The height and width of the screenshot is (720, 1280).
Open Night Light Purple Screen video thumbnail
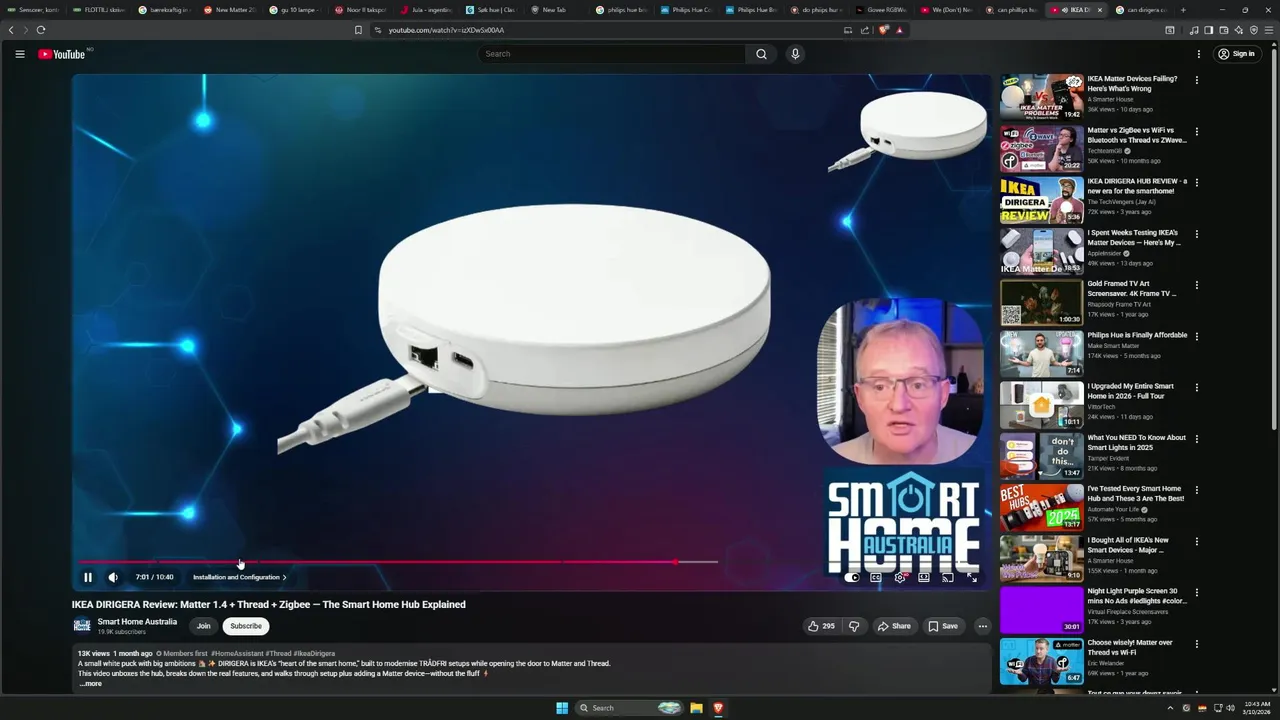click(x=1041, y=609)
